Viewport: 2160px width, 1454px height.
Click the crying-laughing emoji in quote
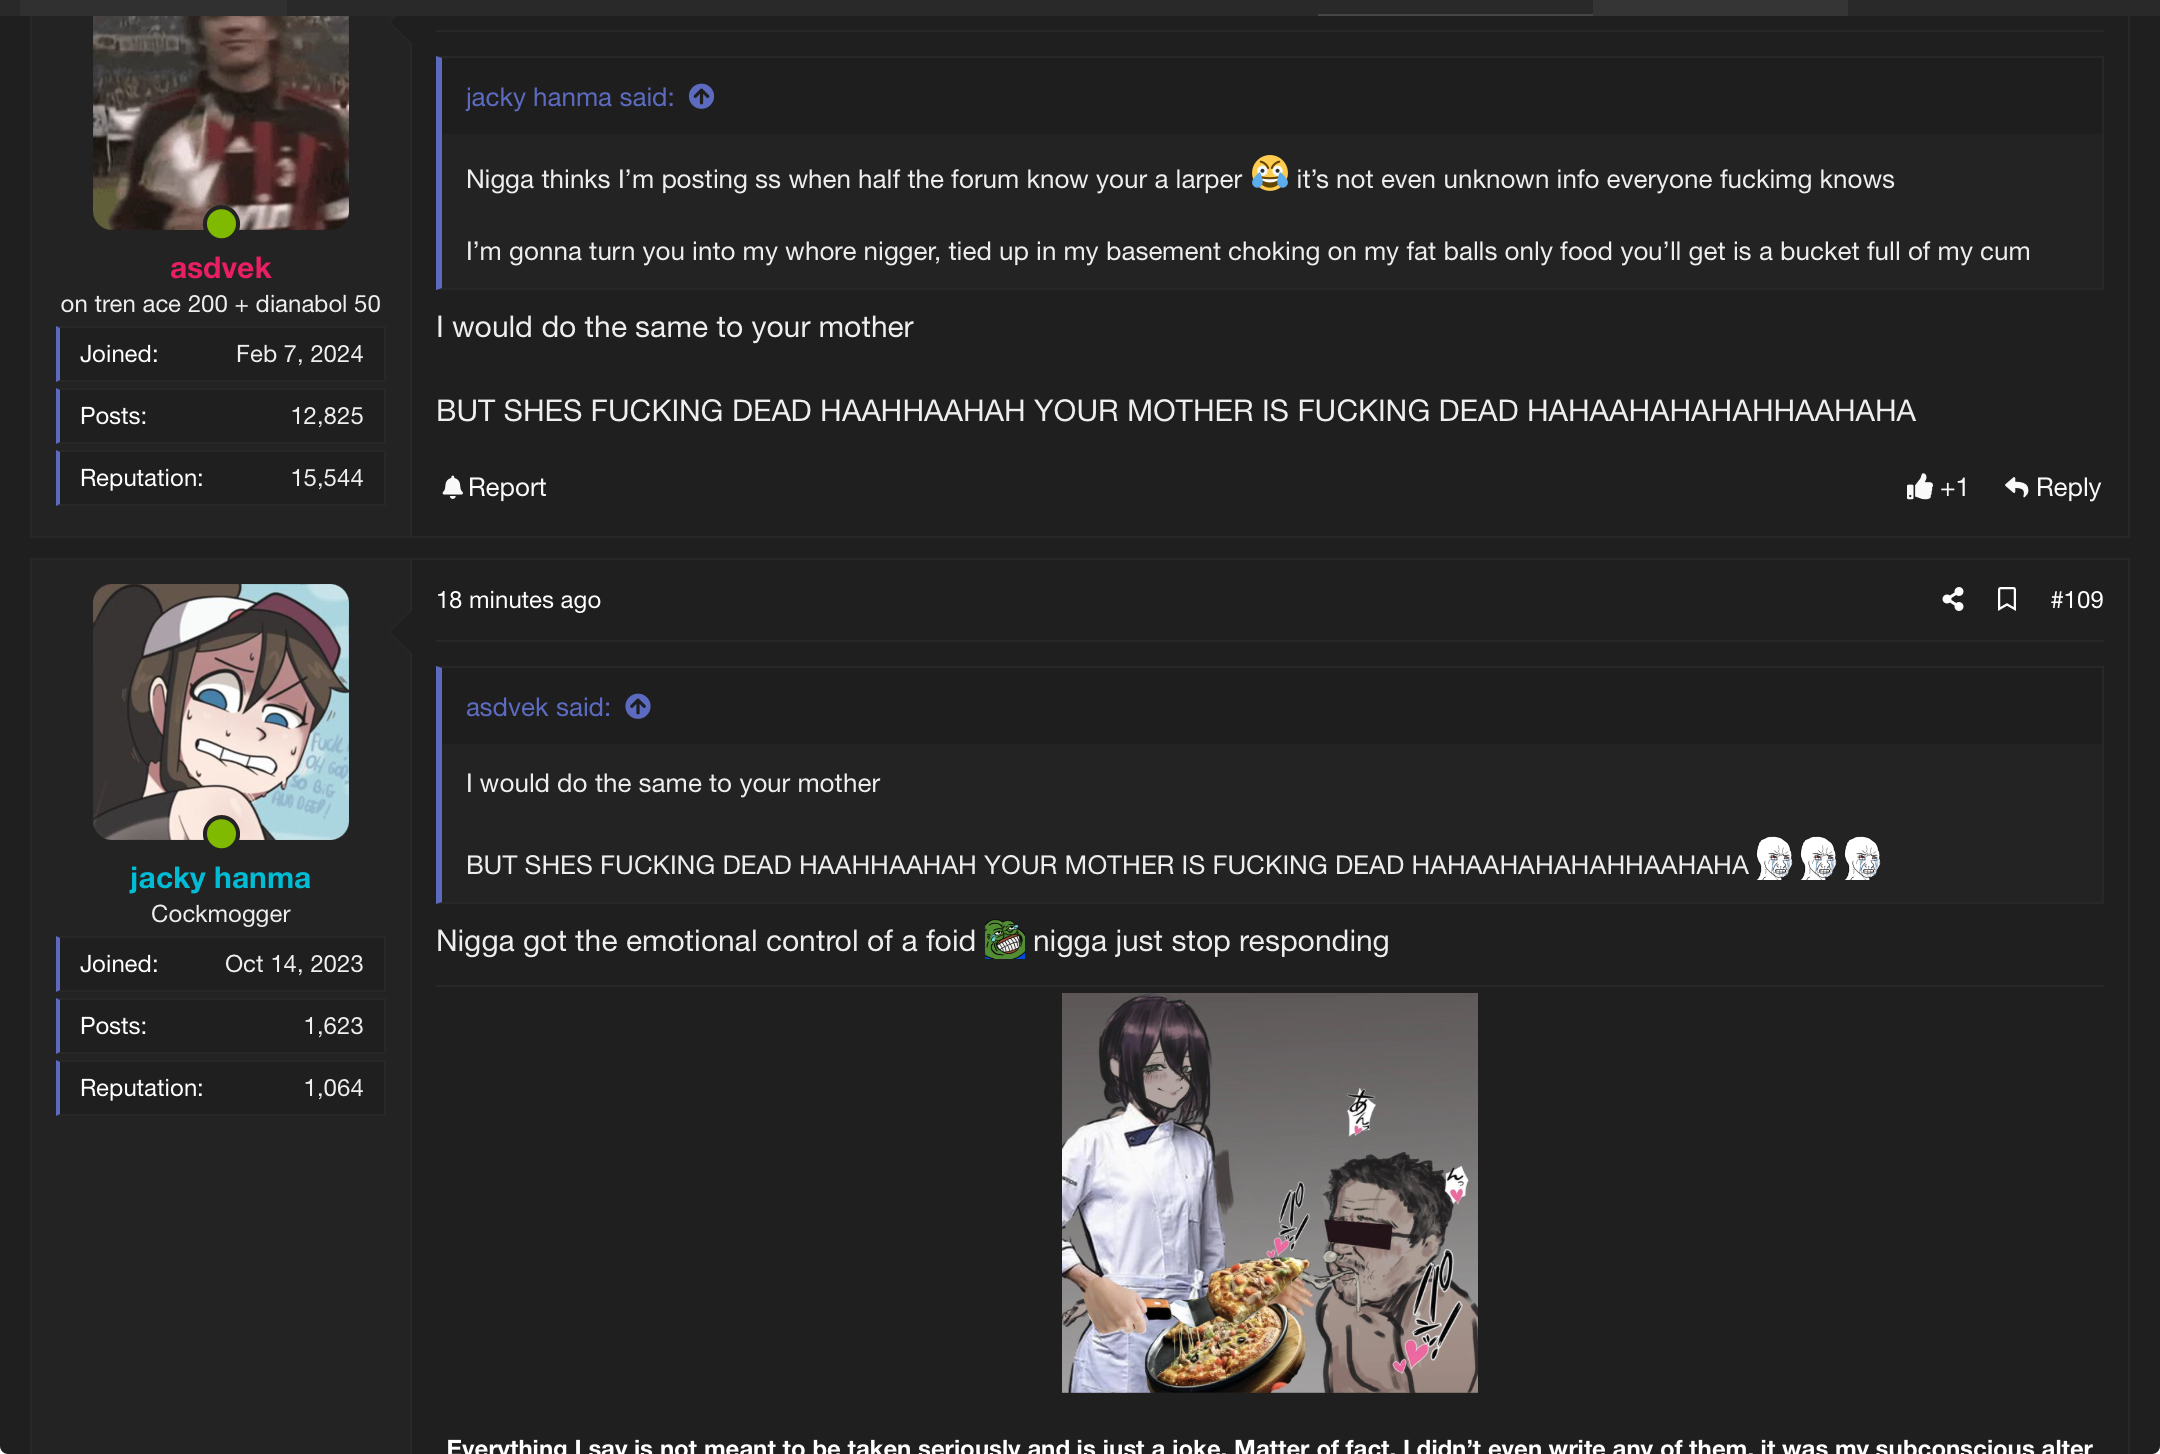pos(1270,174)
